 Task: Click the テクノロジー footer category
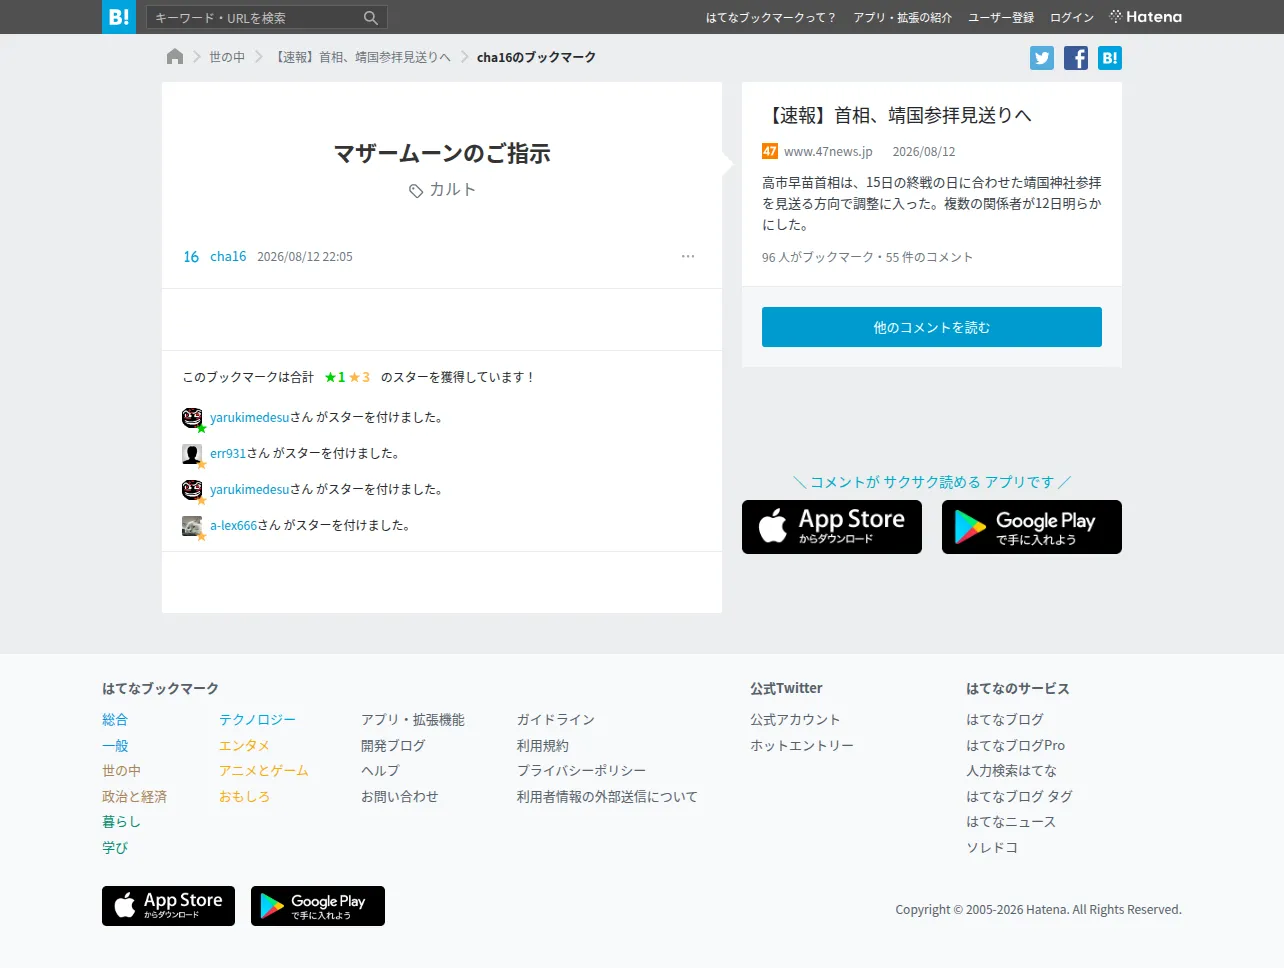[257, 720]
